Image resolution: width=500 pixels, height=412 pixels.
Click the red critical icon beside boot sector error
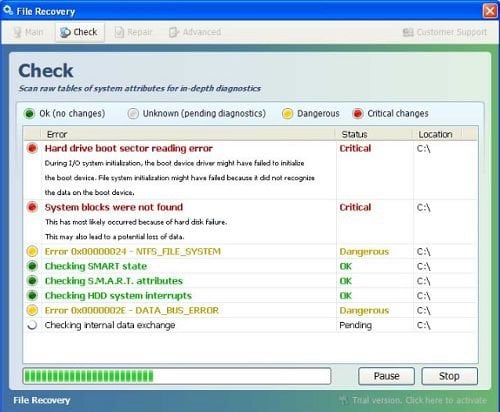(32, 148)
